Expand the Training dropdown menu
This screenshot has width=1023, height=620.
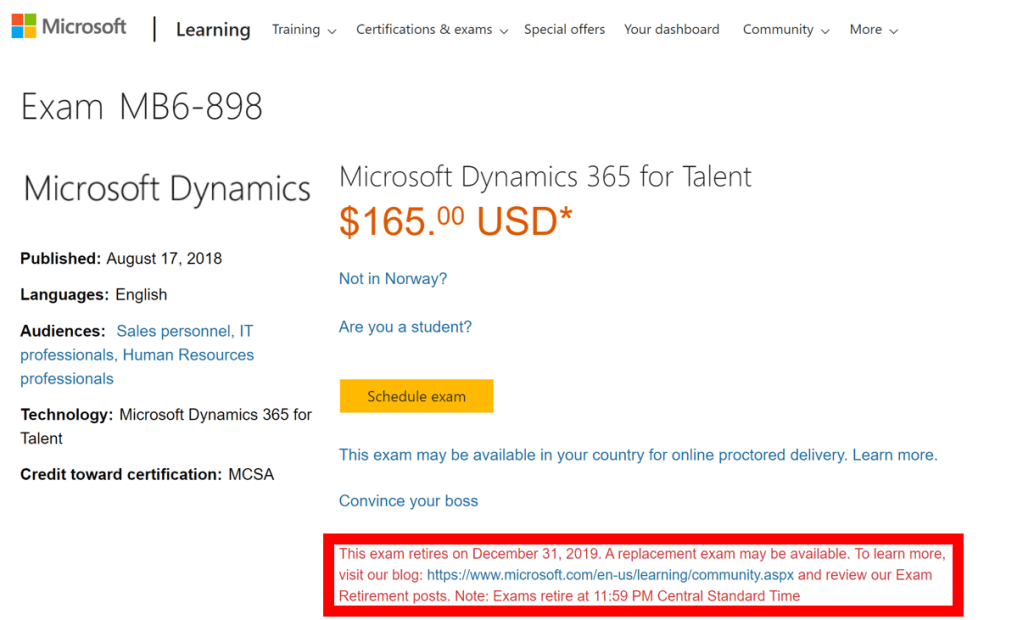tap(304, 30)
